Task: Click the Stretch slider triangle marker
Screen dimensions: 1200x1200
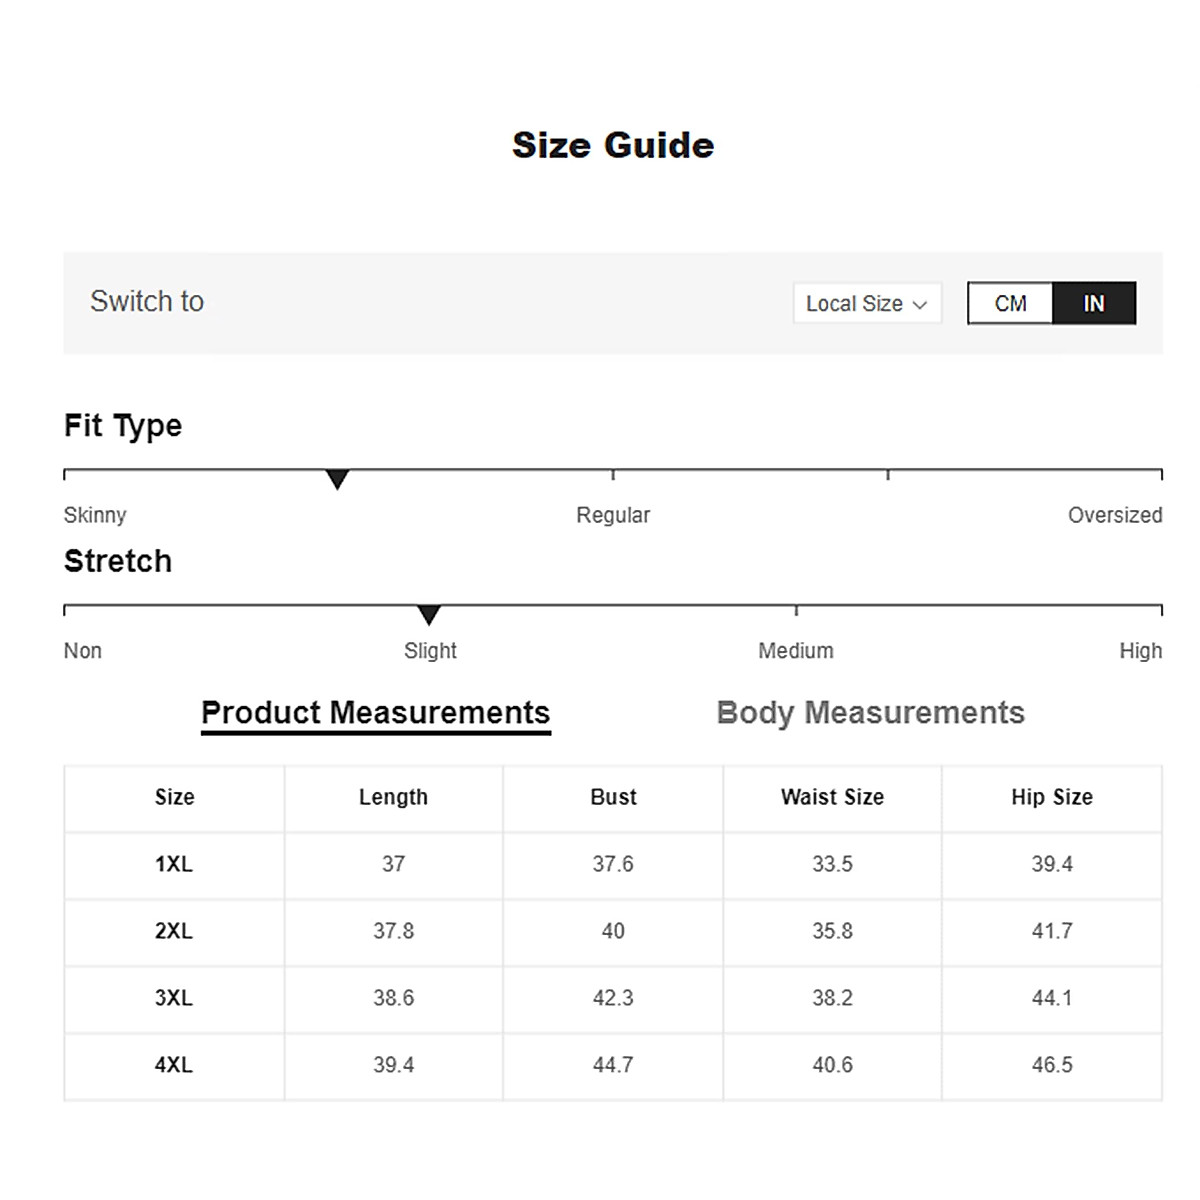Action: pyautogui.click(x=429, y=615)
